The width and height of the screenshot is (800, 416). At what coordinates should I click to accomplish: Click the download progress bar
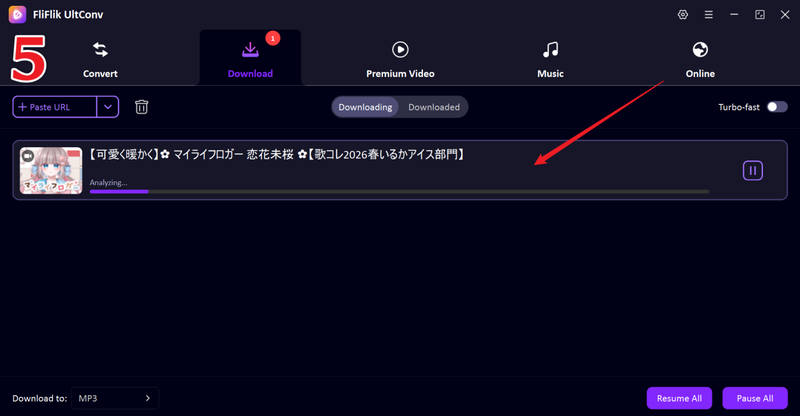click(x=399, y=191)
